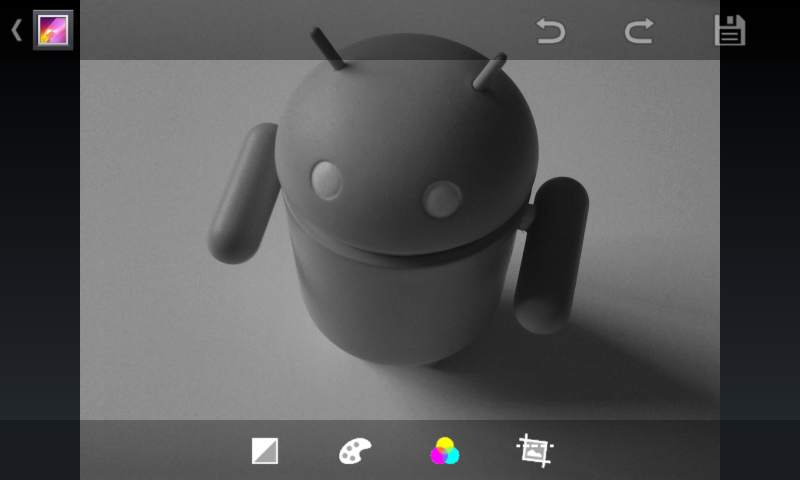The width and height of the screenshot is (800, 480).
Task: Open the crop and rotate tool
Action: (535, 450)
